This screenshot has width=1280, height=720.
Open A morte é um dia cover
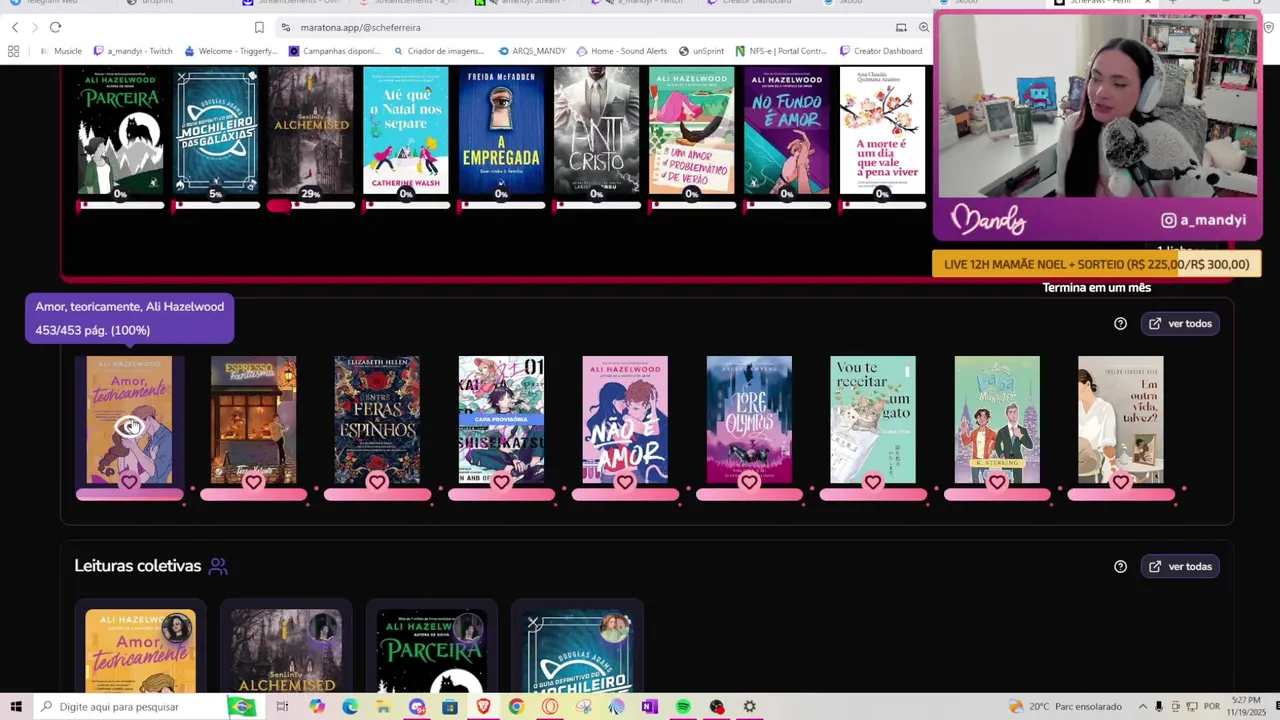(x=882, y=130)
